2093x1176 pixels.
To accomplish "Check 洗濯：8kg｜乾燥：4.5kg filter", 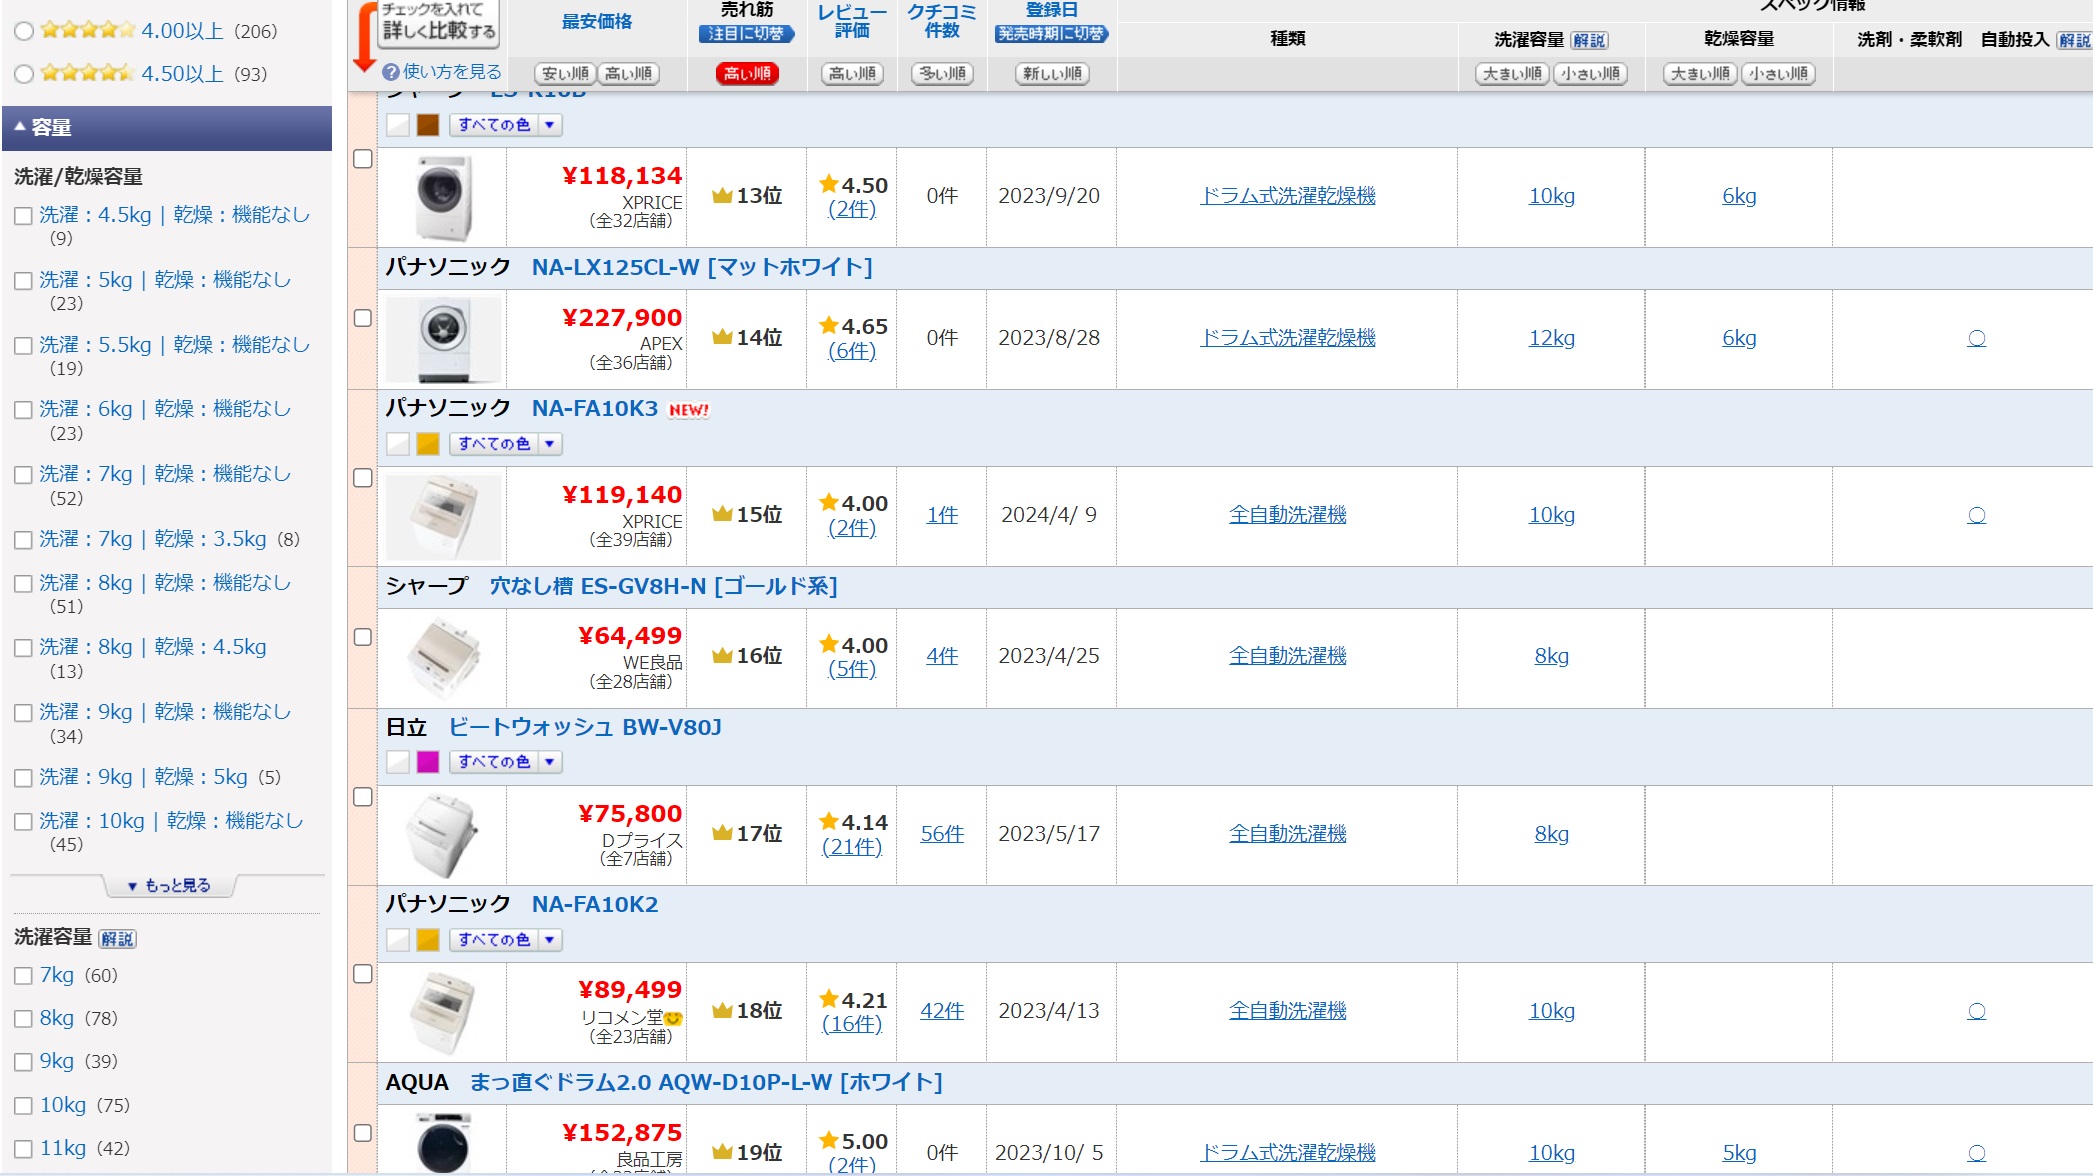I will click(23, 648).
